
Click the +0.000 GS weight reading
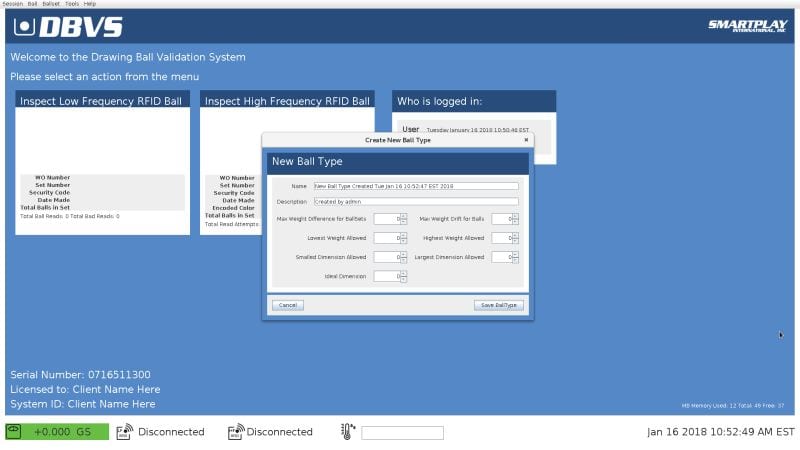pyautogui.click(x=62, y=432)
